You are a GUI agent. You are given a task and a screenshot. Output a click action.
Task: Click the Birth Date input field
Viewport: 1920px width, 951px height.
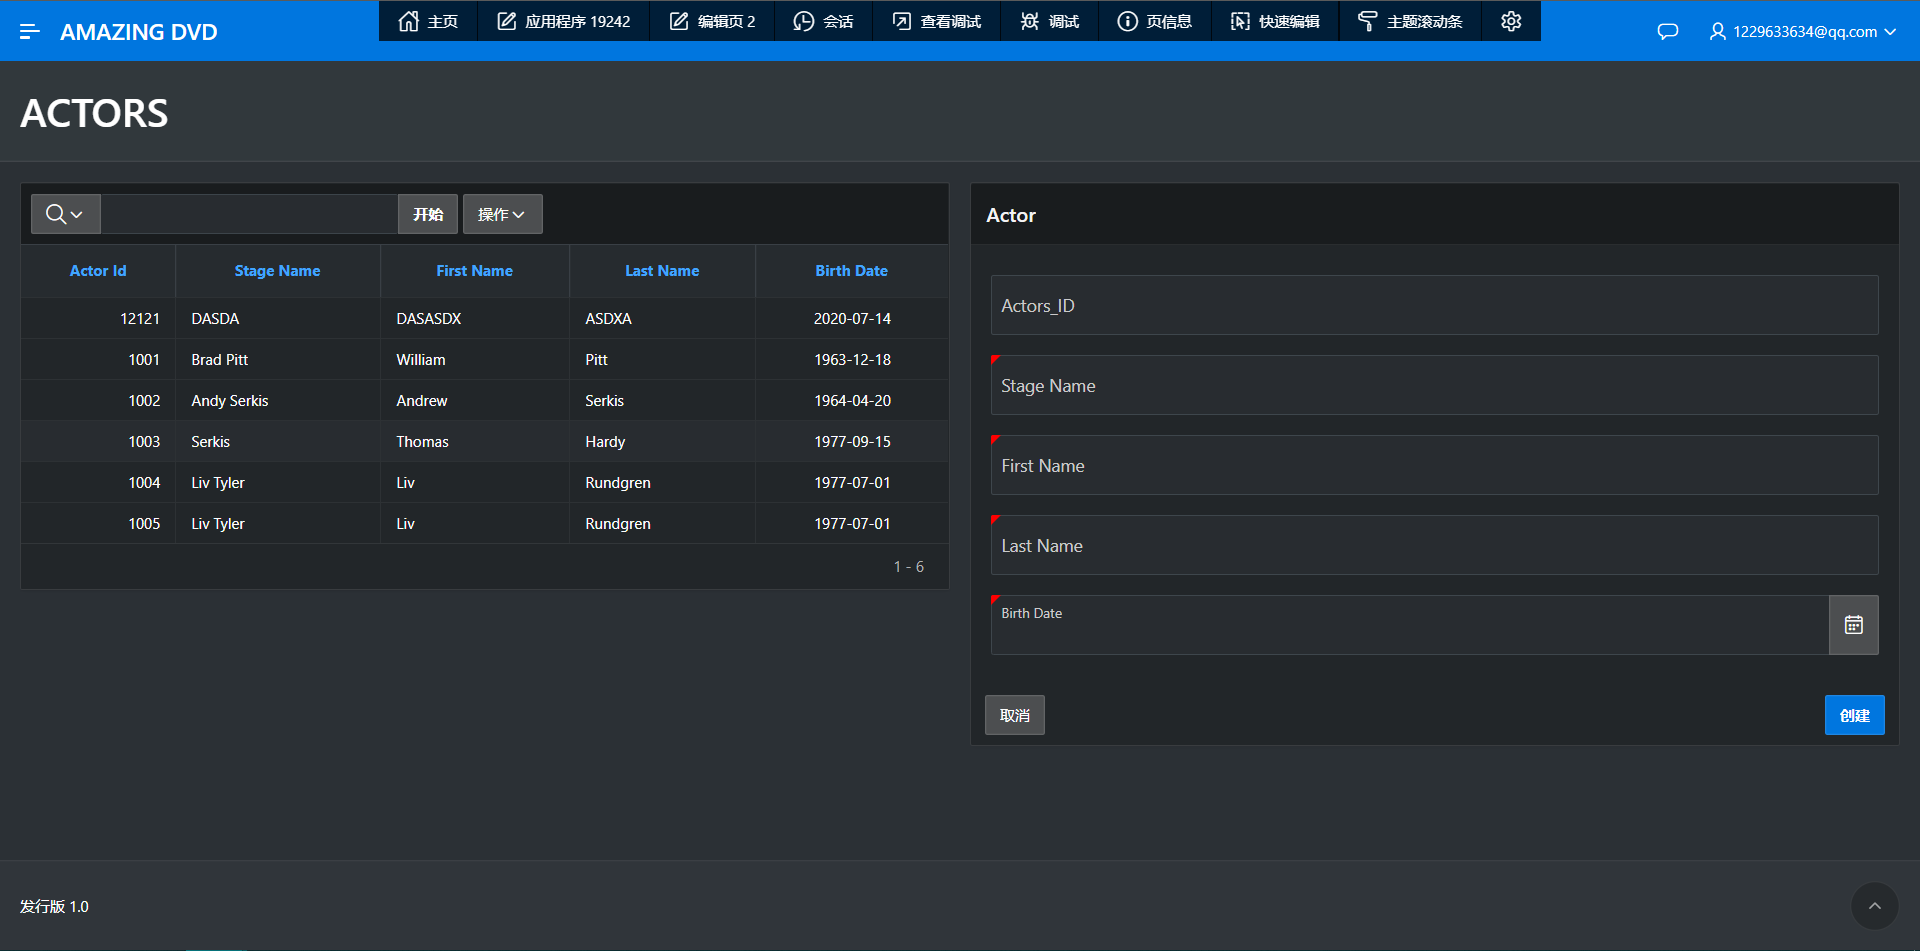click(x=1410, y=625)
